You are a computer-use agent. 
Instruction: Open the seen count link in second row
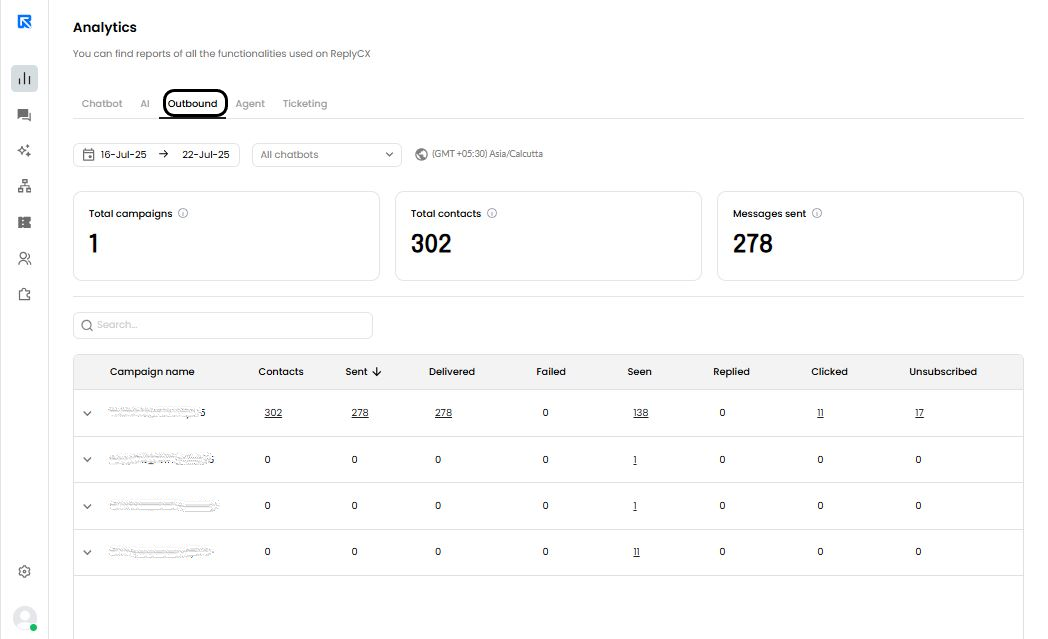(x=635, y=460)
